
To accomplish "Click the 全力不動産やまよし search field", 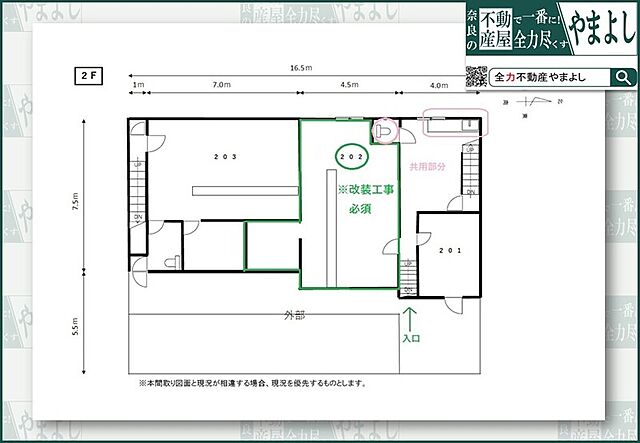I will 550,77.
